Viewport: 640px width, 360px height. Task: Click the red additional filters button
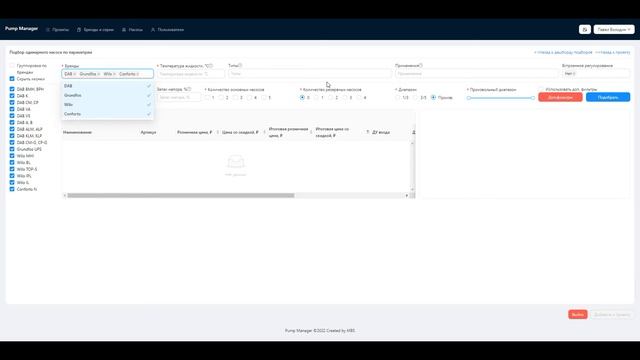coord(560,97)
